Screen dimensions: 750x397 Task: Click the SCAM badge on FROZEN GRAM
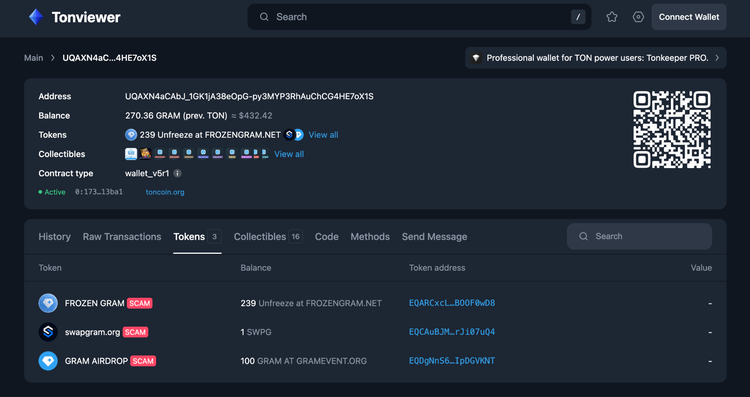point(140,303)
